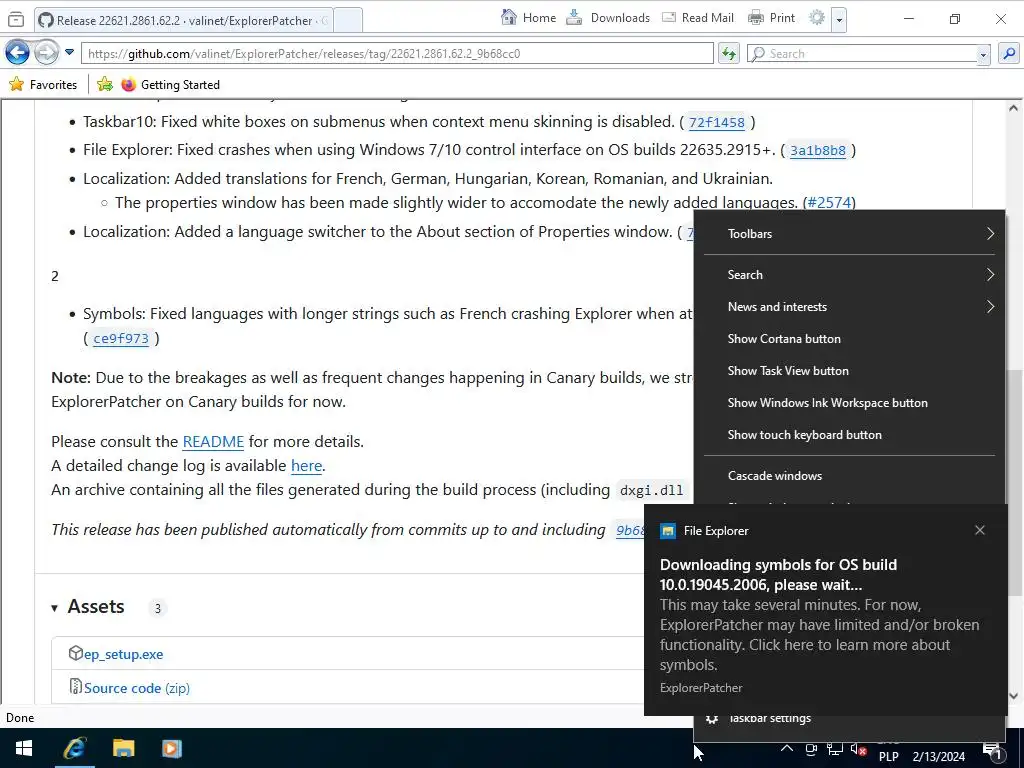Viewport: 1024px width, 768px height.
Task: Toggle Show Windows Ink Workspace button
Action: pos(849,403)
